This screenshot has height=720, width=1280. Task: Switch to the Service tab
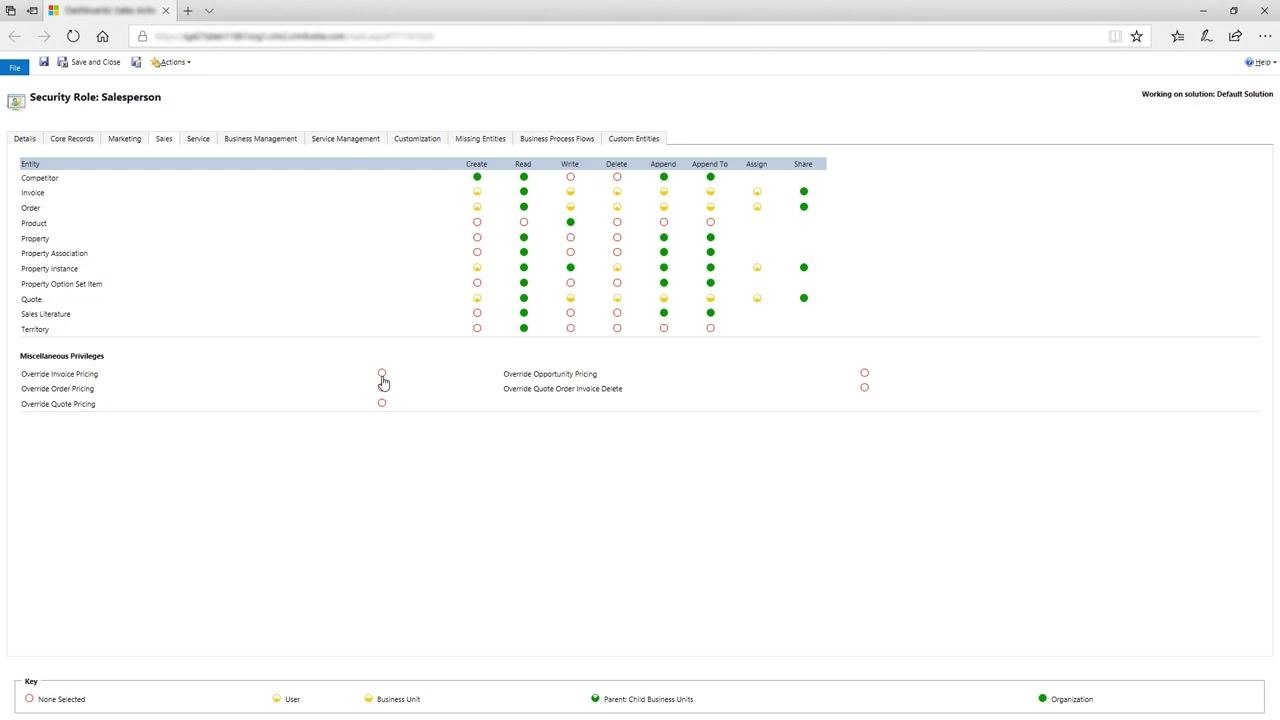pyautogui.click(x=198, y=139)
